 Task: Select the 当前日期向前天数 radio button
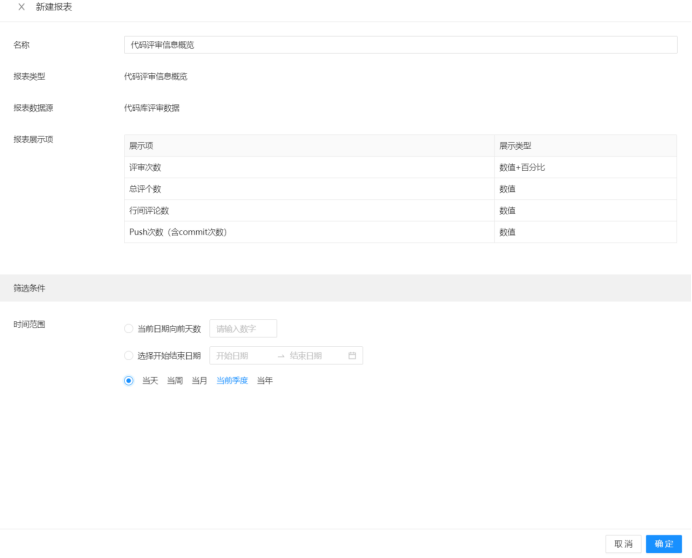(x=128, y=328)
